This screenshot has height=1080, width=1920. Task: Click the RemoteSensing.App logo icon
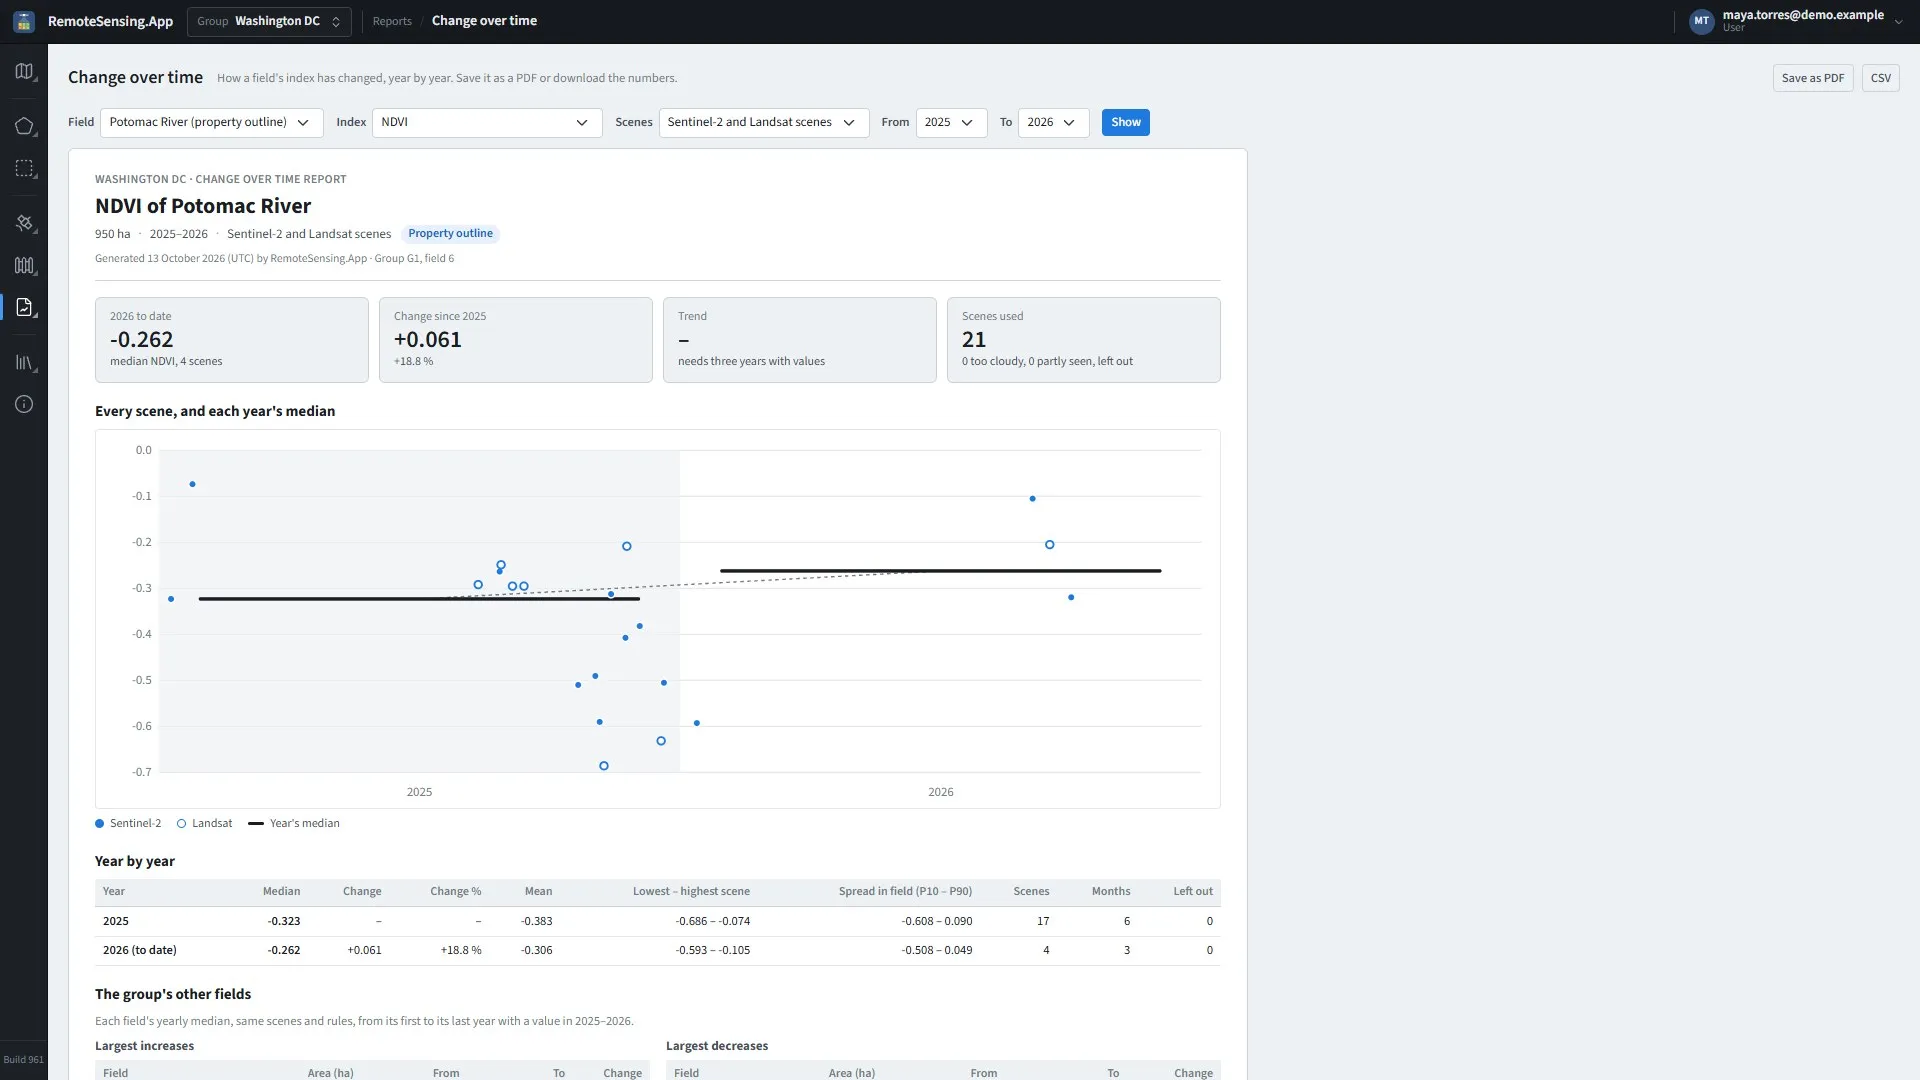coord(24,21)
